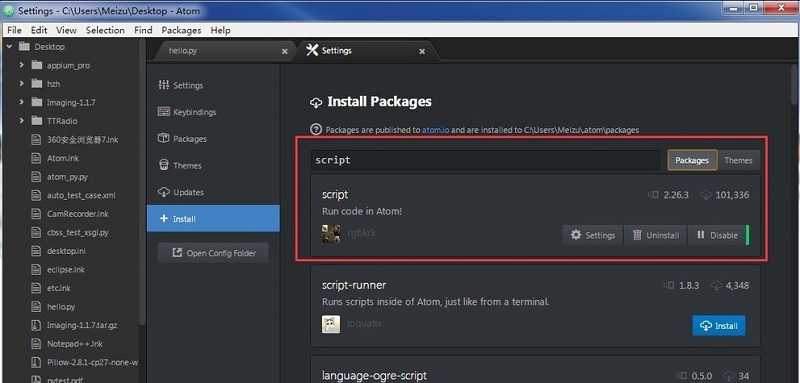Disable the script package
The height and width of the screenshot is (383, 800).
[x=717, y=235]
